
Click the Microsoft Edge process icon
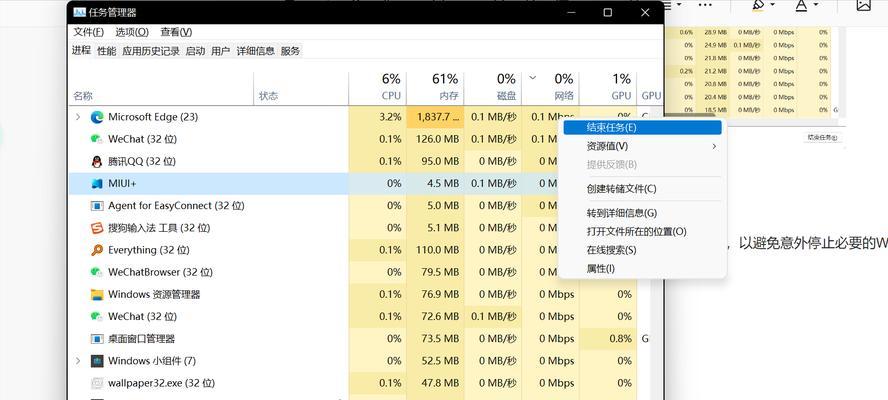coord(97,117)
